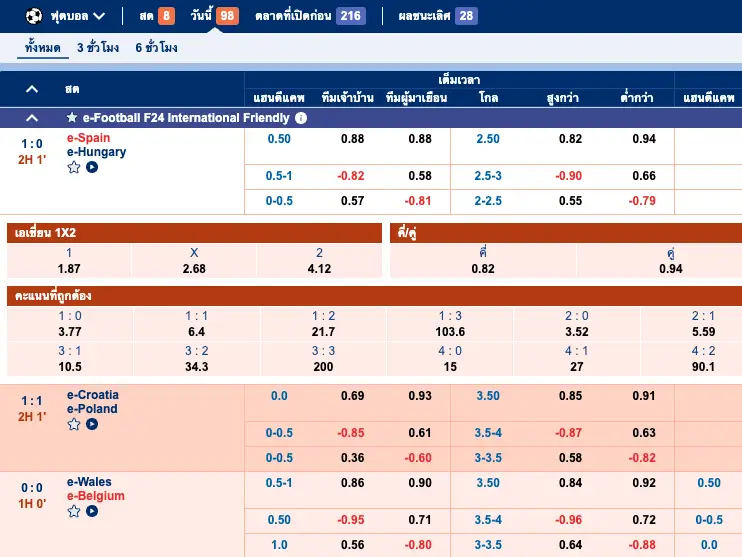The image size is (742, 557).
Task: Choose correct score 1:3 at 103.6
Action: pyautogui.click(x=450, y=324)
